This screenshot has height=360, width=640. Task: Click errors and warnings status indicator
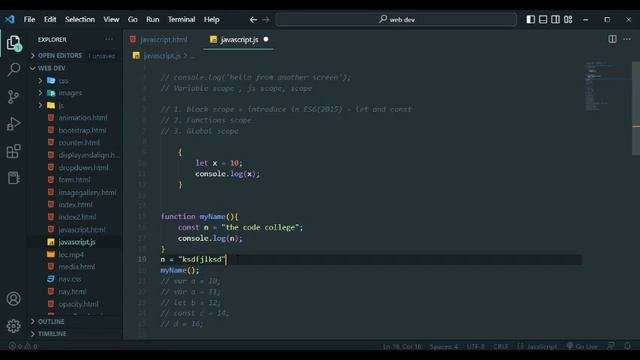[23, 346]
